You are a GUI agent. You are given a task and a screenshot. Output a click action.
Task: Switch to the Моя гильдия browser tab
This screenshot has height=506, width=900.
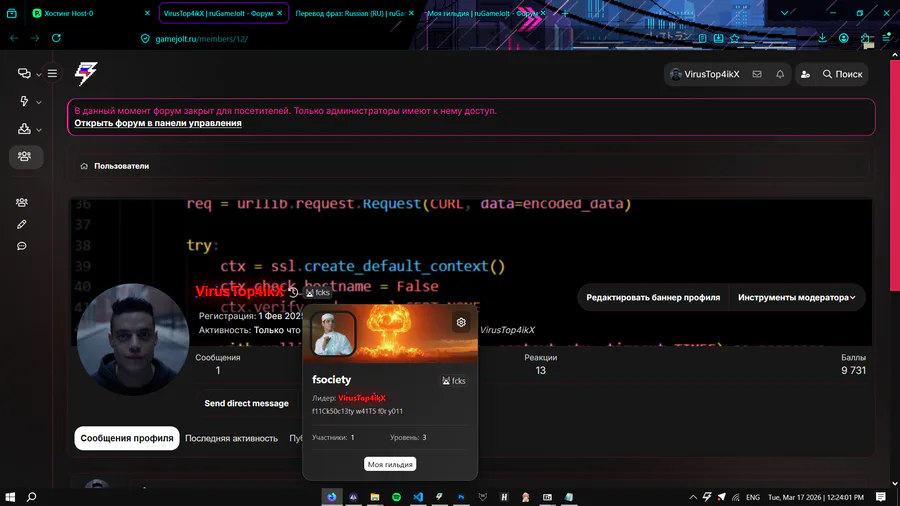[486, 13]
